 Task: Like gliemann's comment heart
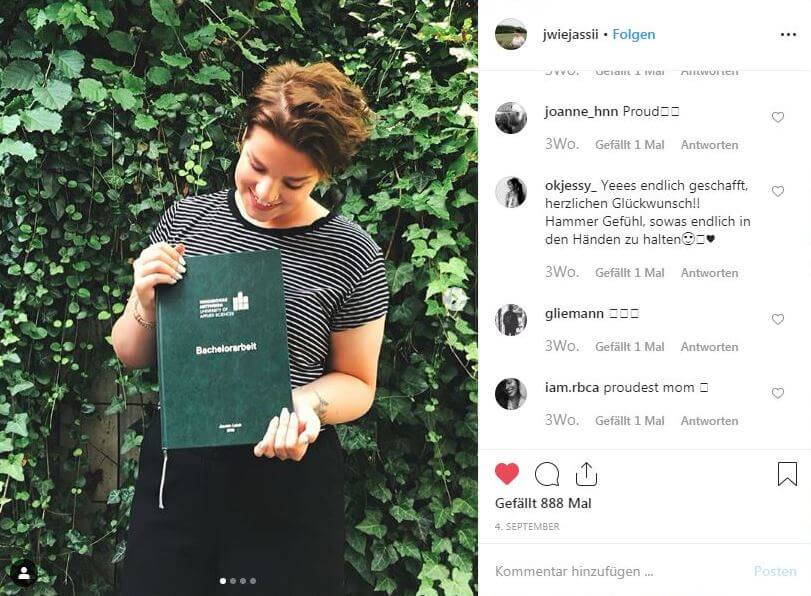click(x=777, y=319)
